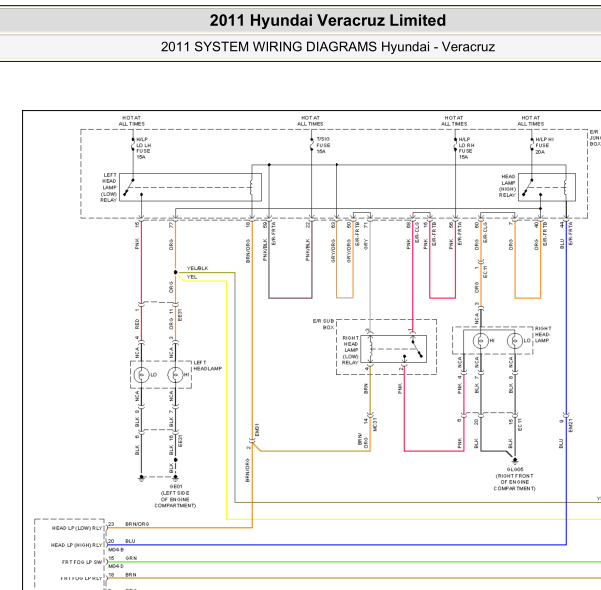This screenshot has width=601, height=590.
Task: Click the switch contact symbol inside the left head lamp low relay
Action: (x=130, y=187)
